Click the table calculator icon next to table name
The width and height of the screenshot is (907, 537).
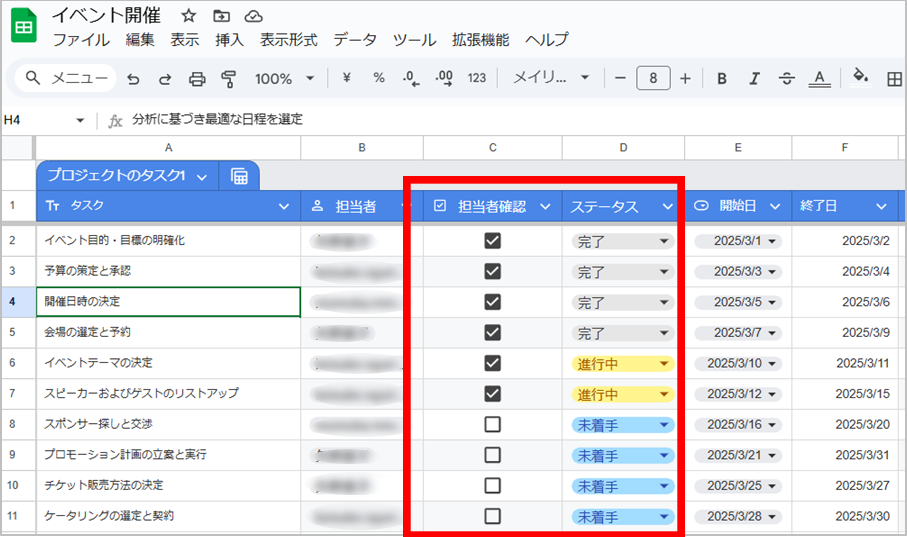[x=239, y=175]
